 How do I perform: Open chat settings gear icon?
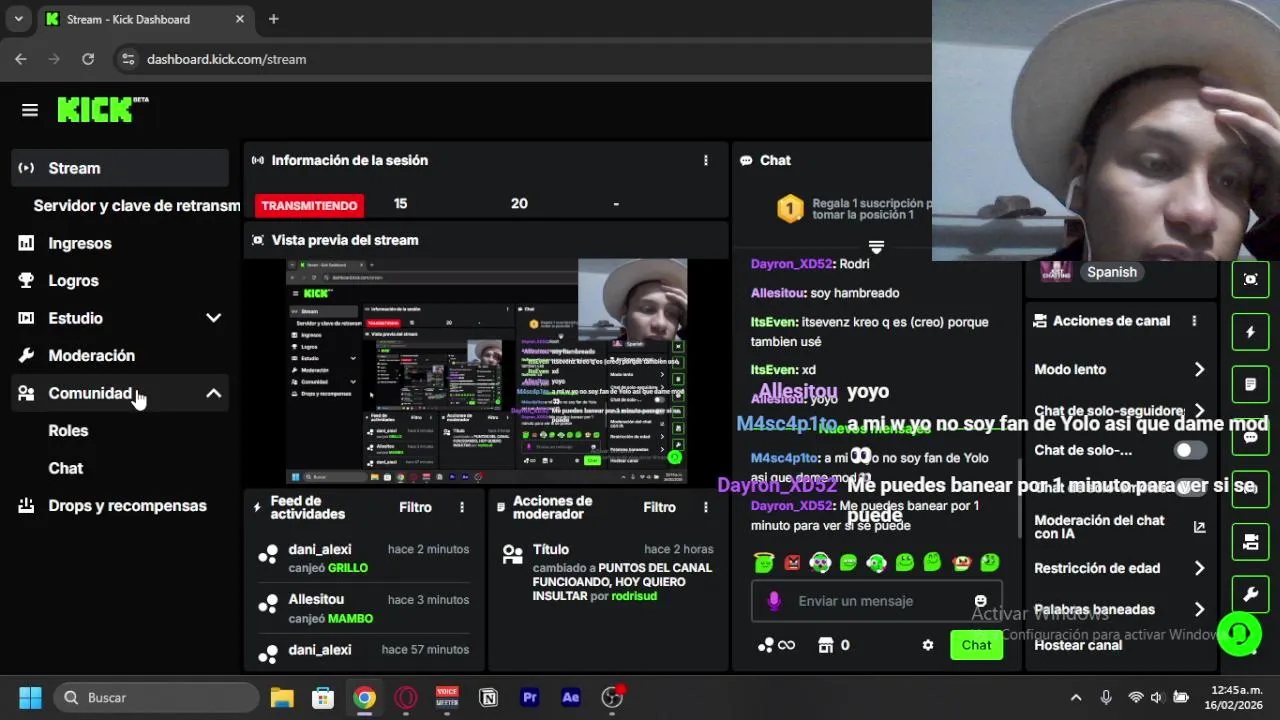(928, 645)
